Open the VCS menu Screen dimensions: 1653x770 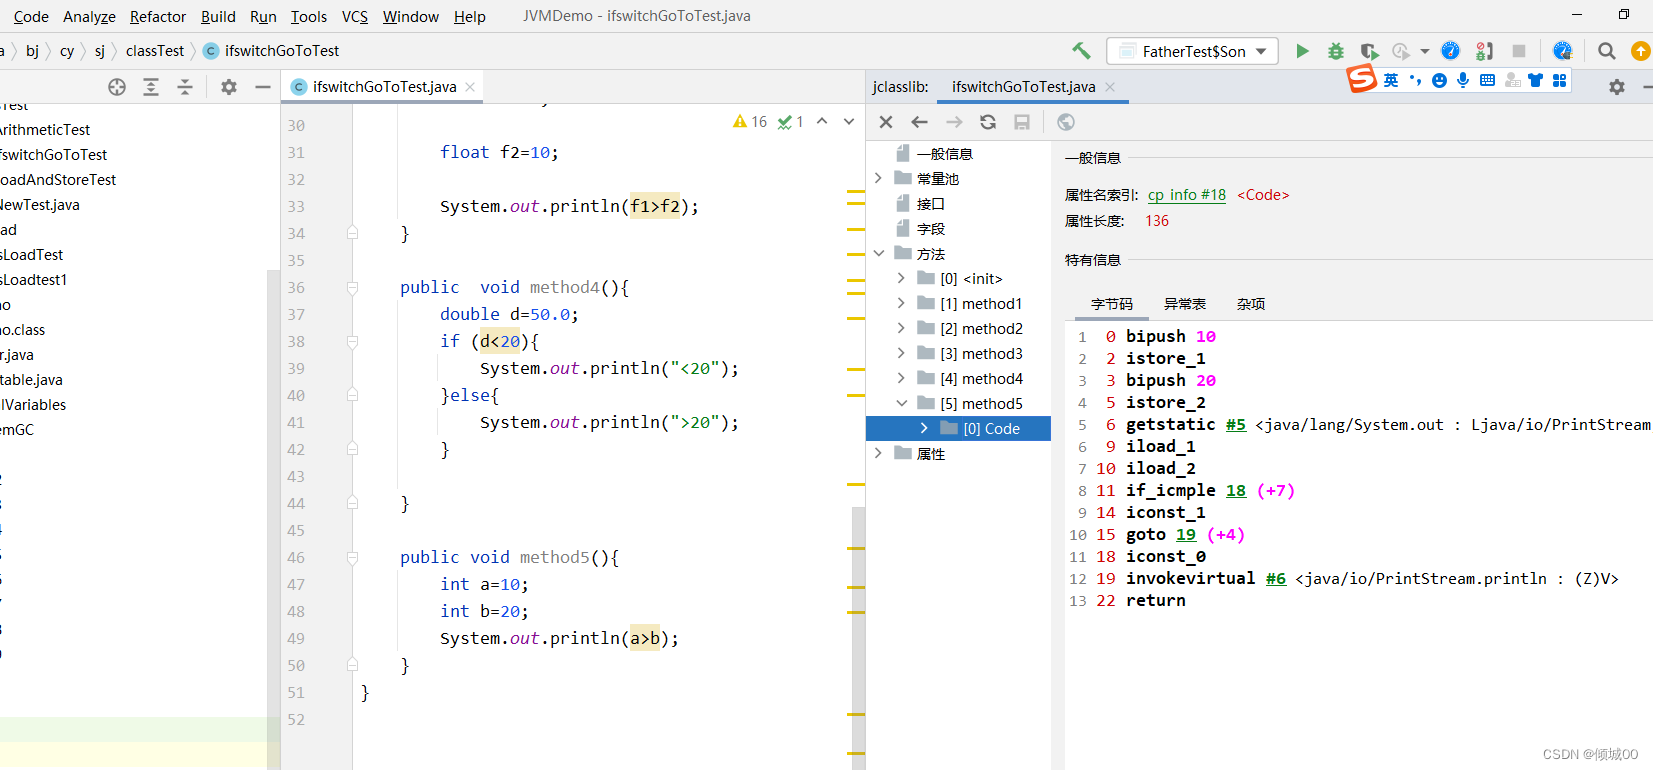tap(355, 16)
